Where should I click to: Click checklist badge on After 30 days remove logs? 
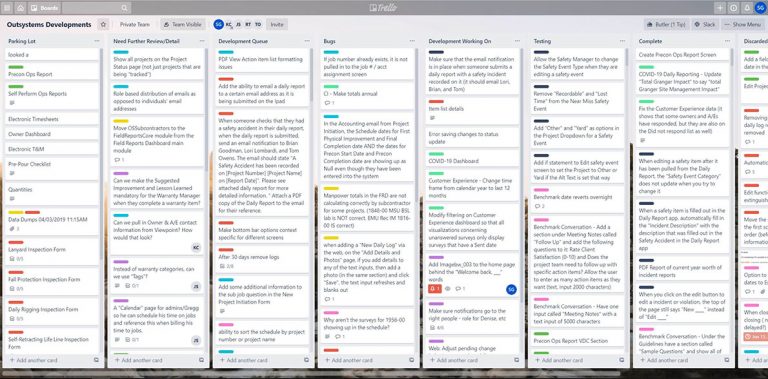[226, 266]
